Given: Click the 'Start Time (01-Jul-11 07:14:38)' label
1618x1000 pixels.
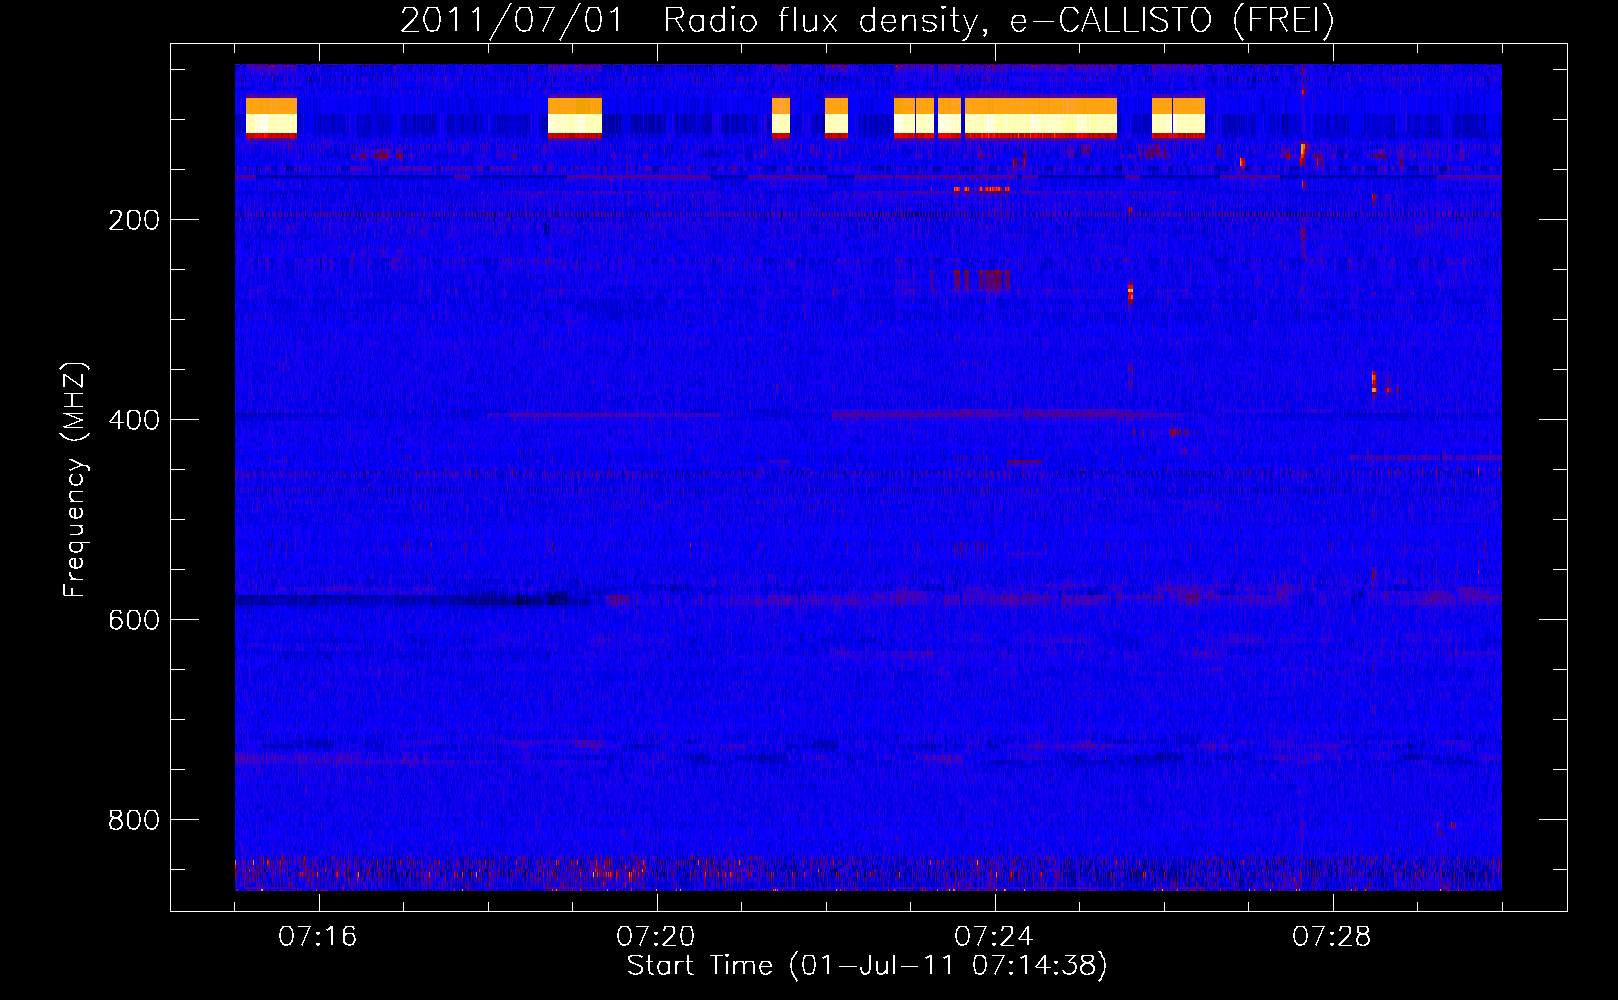Looking at the screenshot, I should (x=867, y=965).
